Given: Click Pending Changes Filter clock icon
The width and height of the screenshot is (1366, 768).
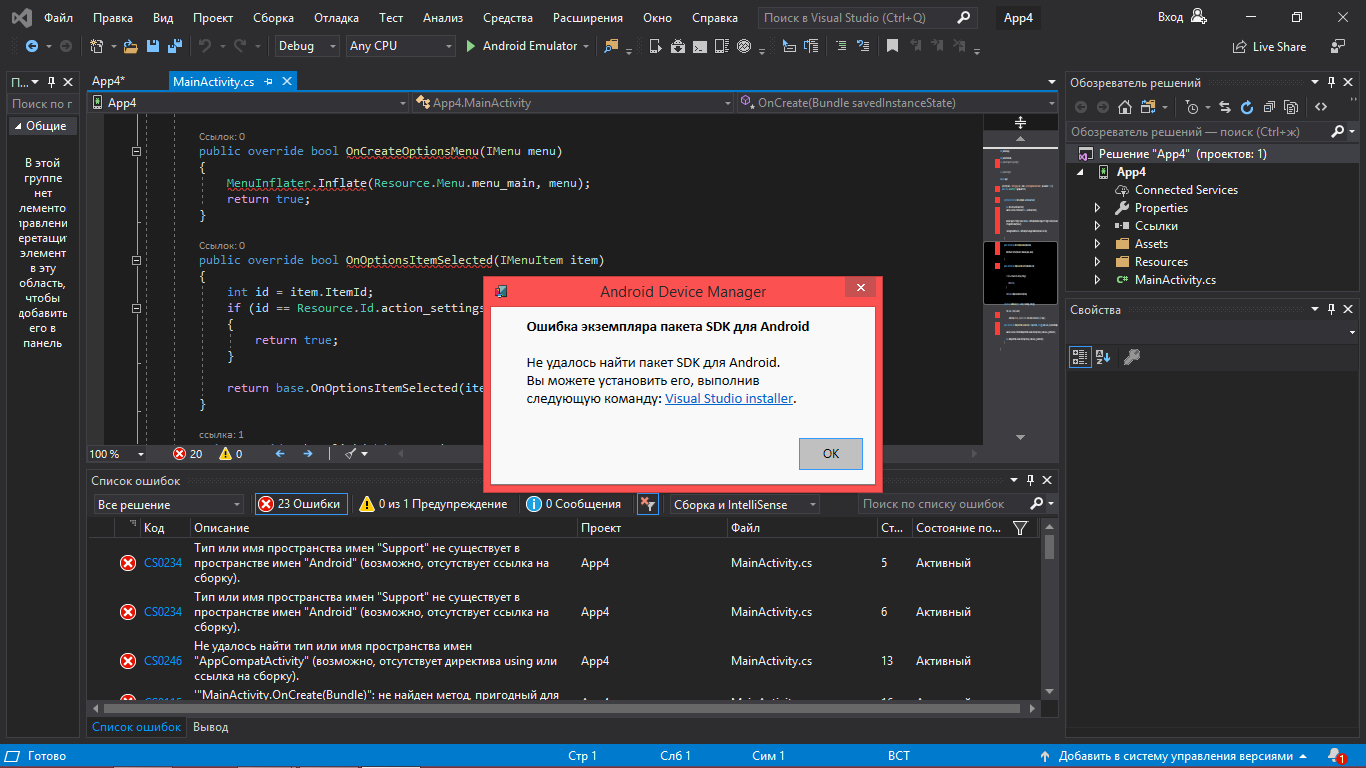Looking at the screenshot, I should pos(1191,107).
